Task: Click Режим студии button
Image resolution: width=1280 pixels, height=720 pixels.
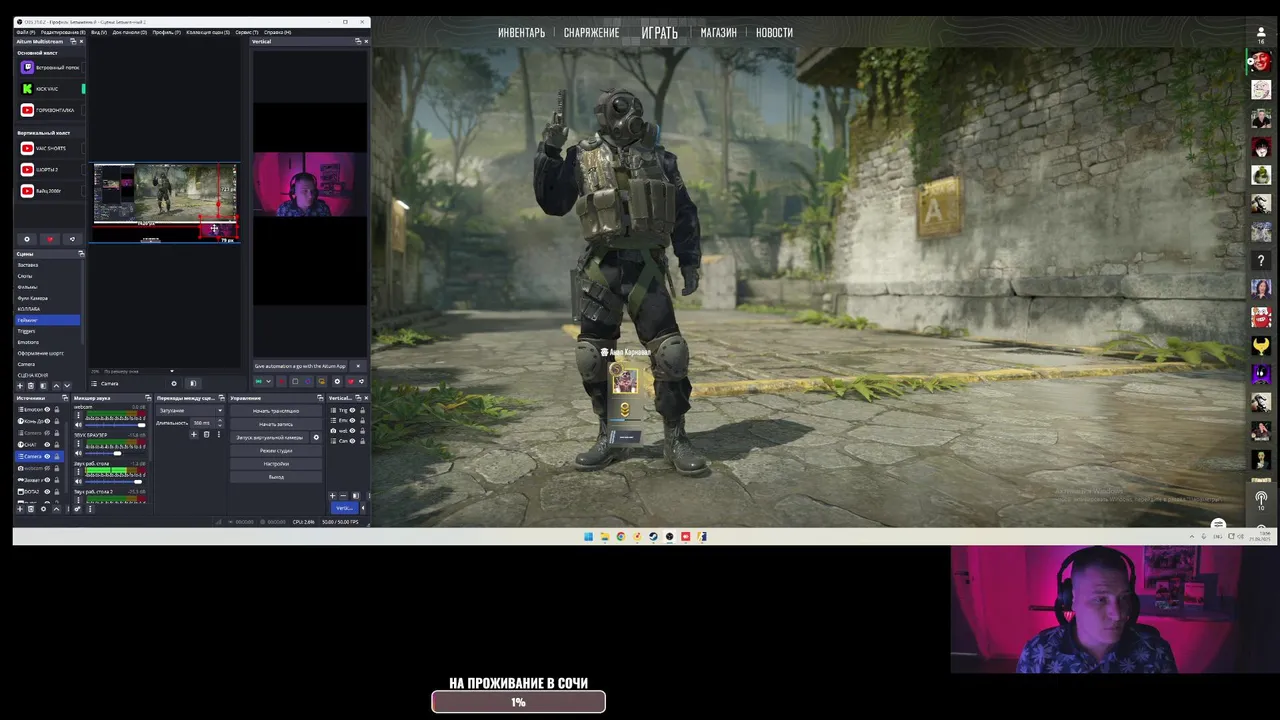Action: (x=276, y=450)
